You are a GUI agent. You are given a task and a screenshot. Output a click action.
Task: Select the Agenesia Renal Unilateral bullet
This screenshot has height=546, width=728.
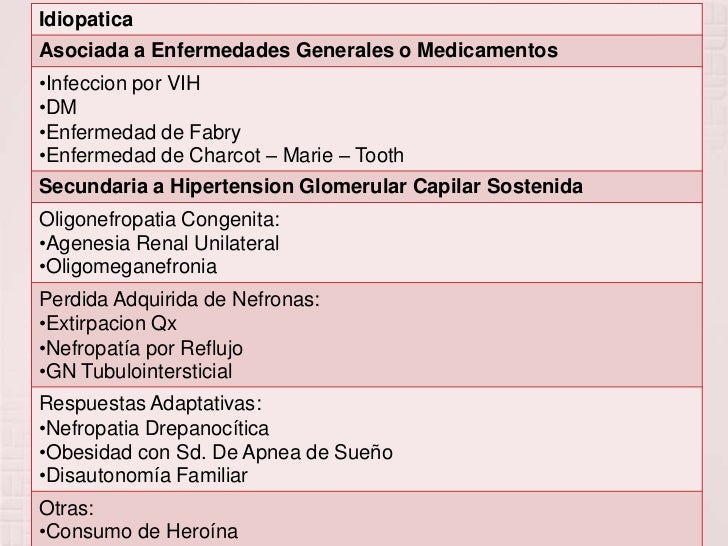click(159, 243)
